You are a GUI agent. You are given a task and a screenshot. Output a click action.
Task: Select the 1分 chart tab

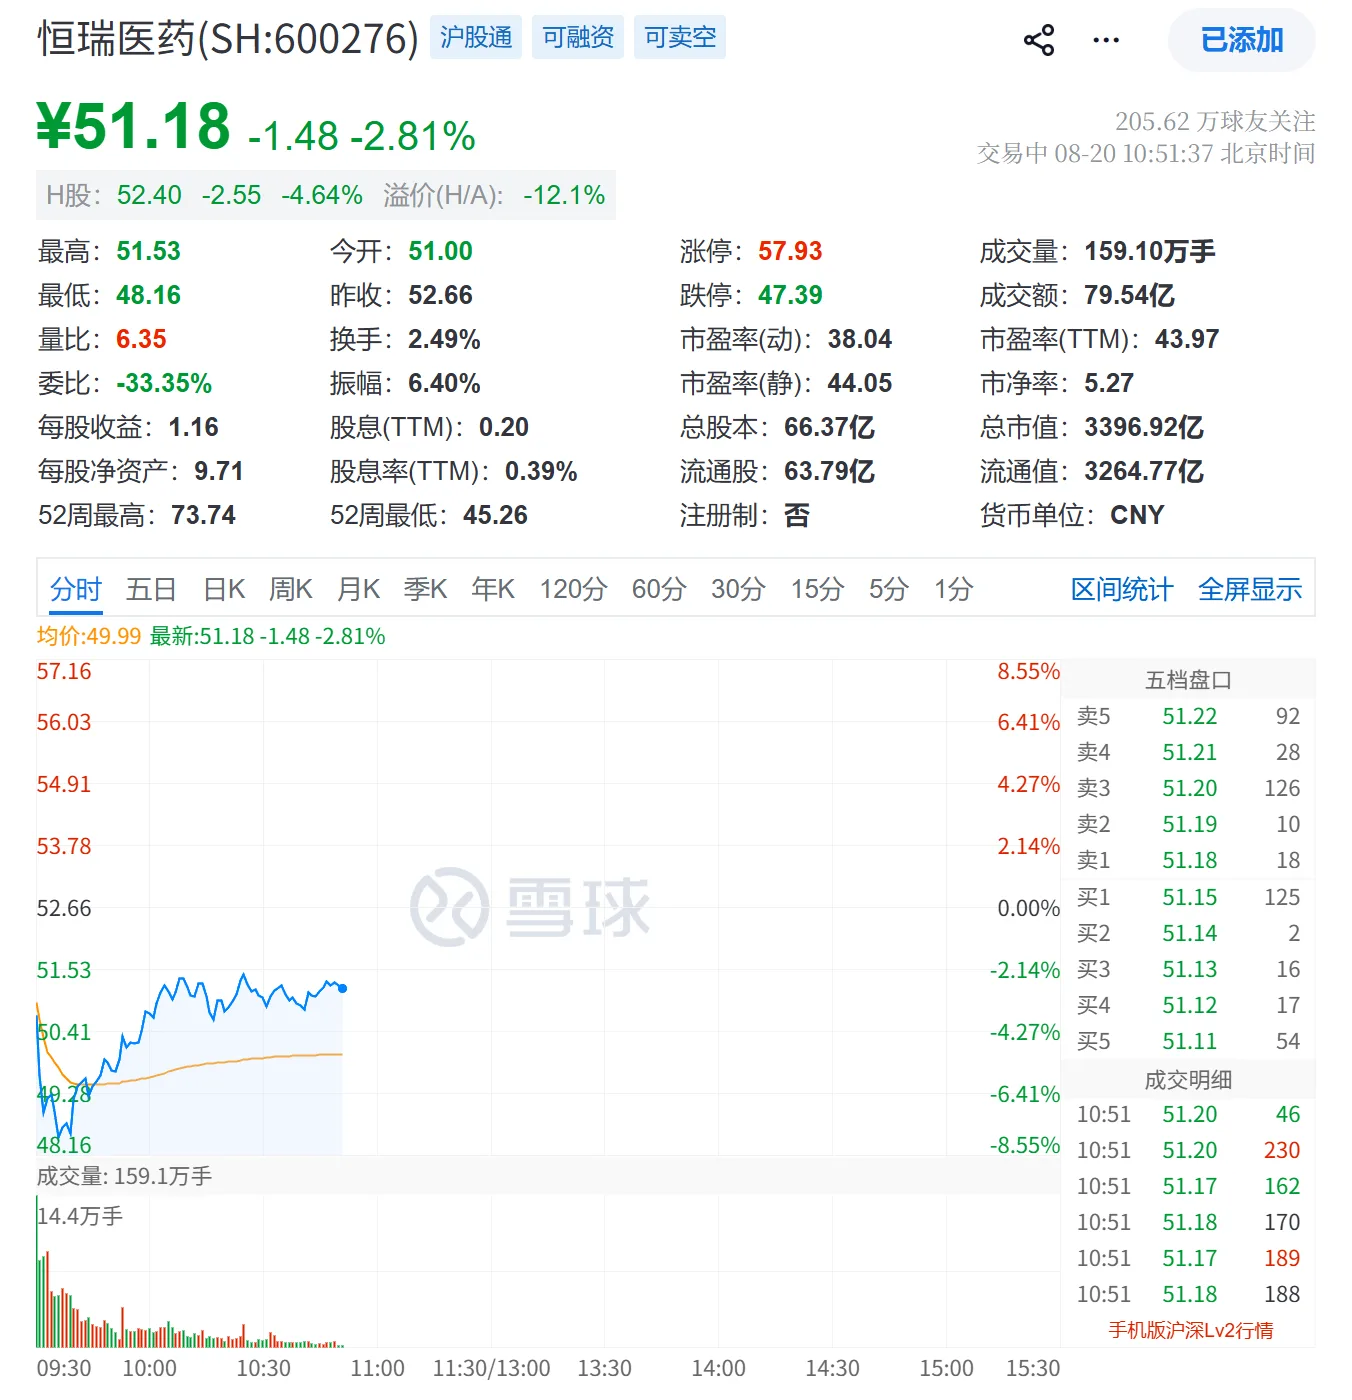coord(954,589)
